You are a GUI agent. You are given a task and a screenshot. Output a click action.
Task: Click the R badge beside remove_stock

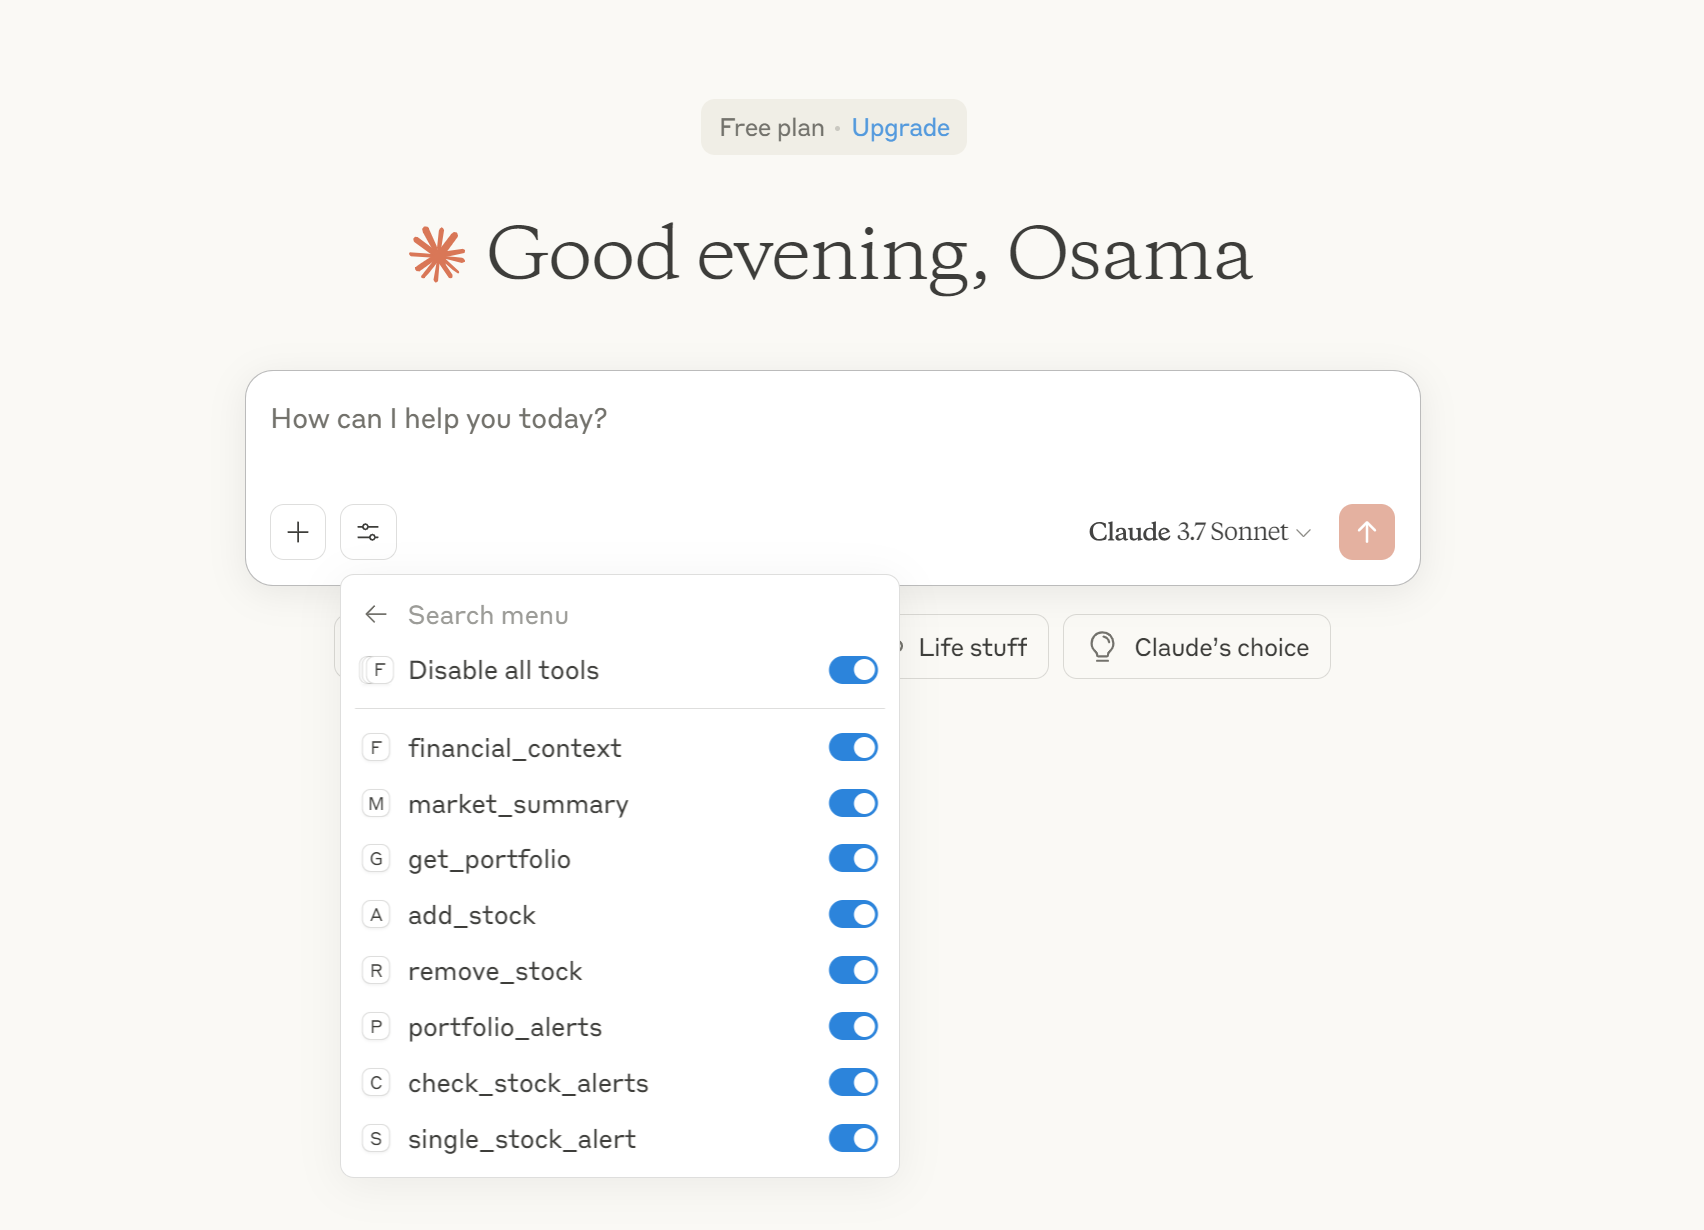376,970
